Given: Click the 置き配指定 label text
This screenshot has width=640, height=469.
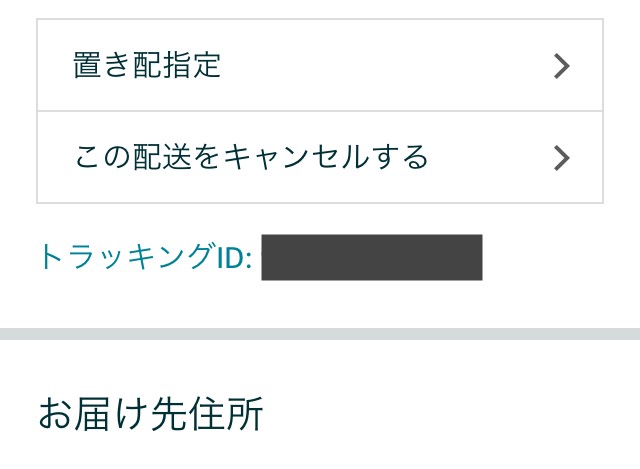Looking at the screenshot, I should pyautogui.click(x=147, y=65).
